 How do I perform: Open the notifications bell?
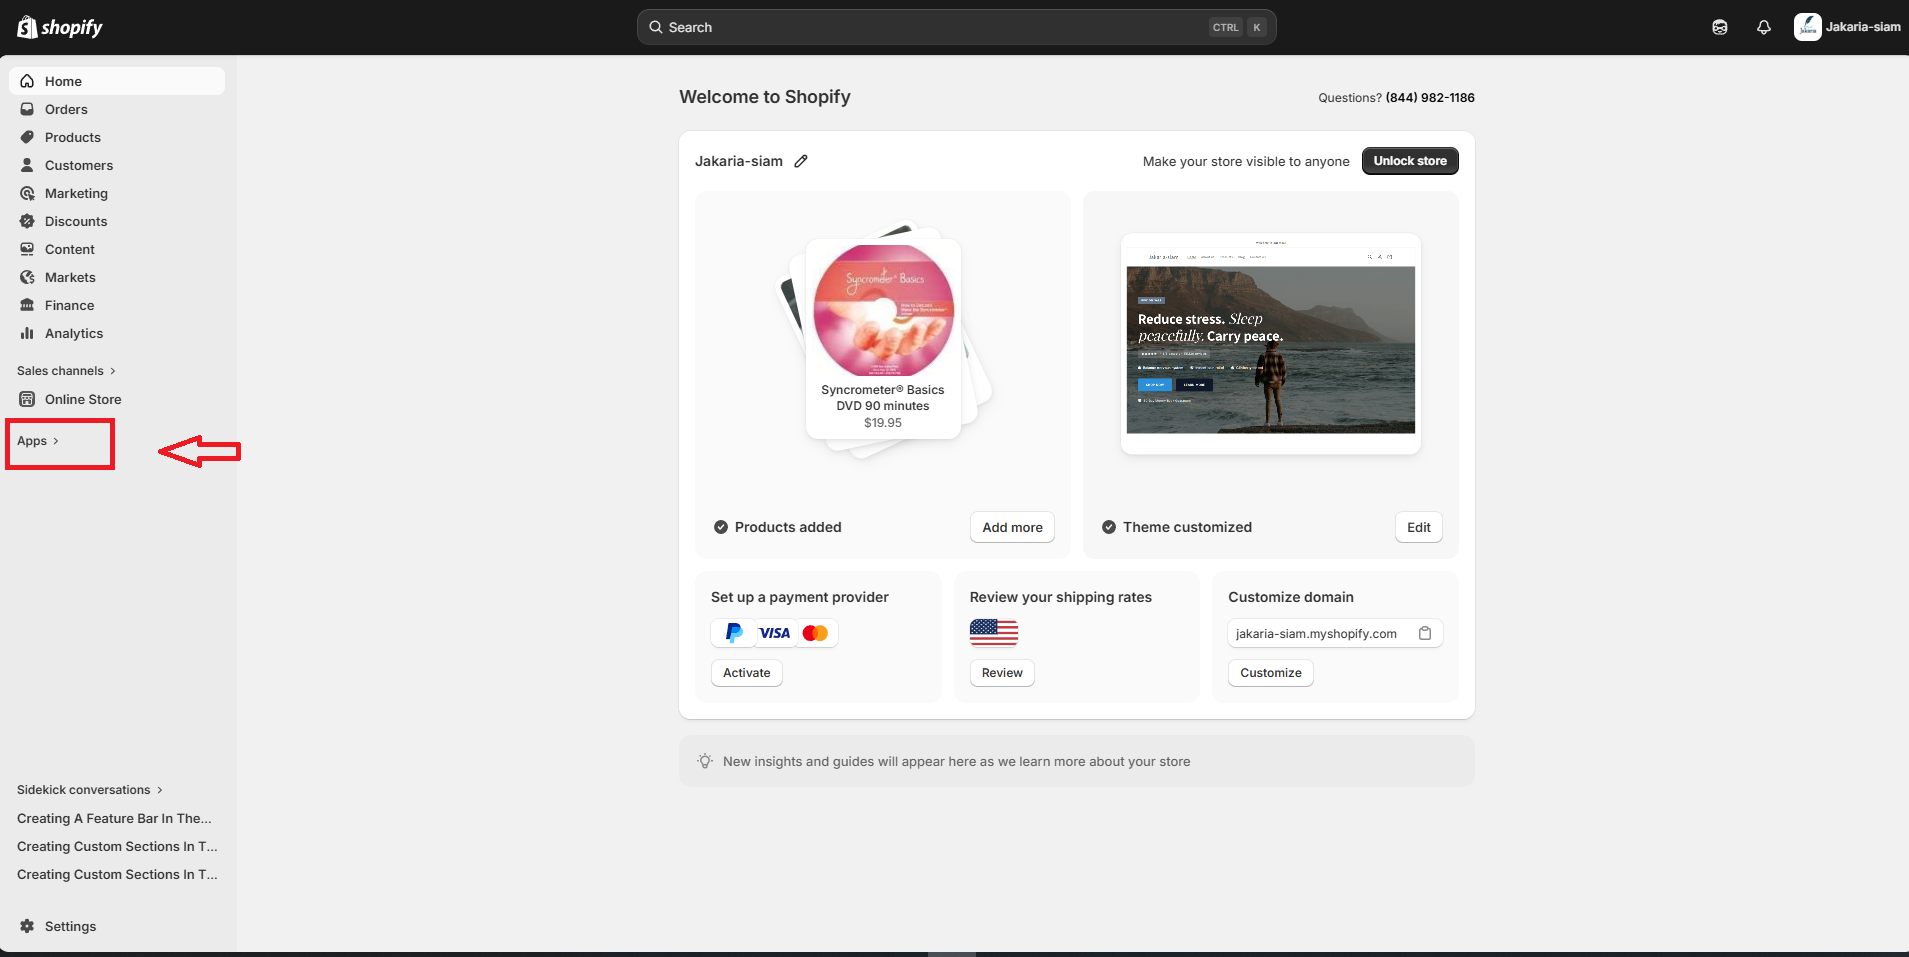[1763, 27]
